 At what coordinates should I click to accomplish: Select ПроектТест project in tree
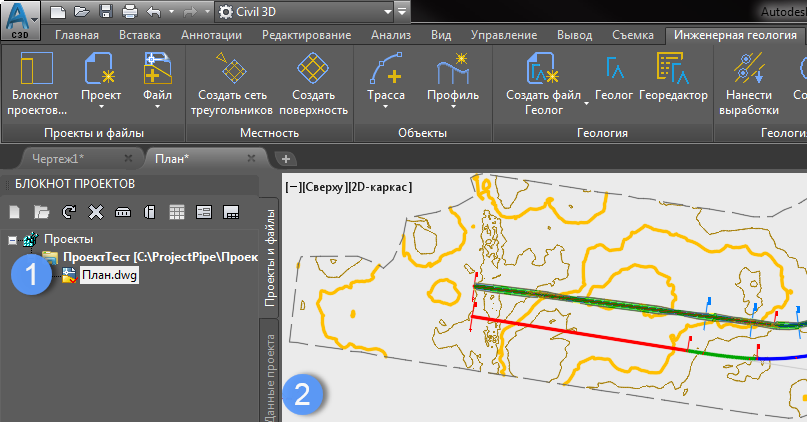click(x=160, y=257)
